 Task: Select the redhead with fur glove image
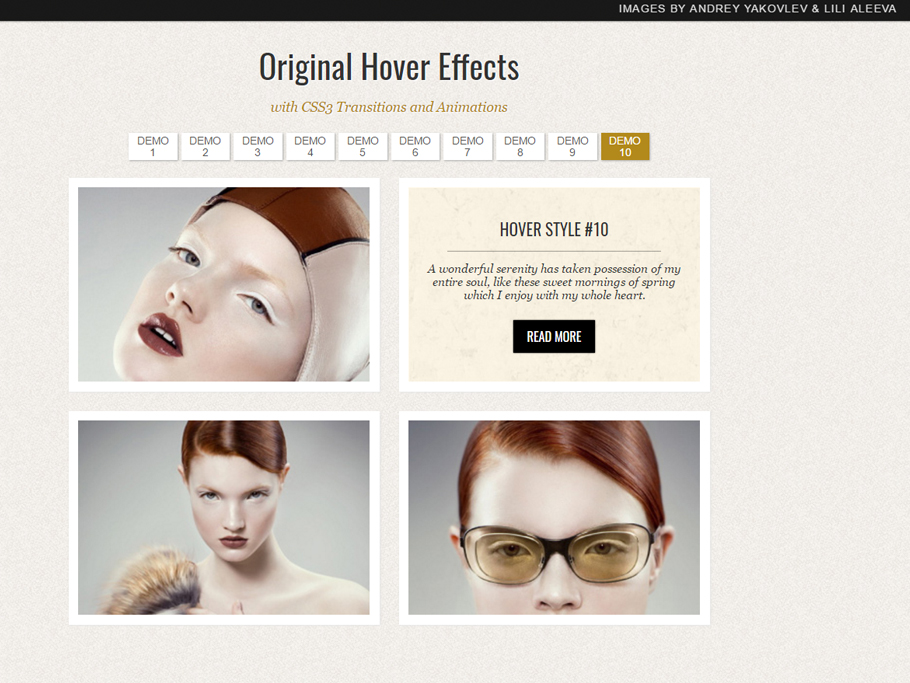point(223,516)
